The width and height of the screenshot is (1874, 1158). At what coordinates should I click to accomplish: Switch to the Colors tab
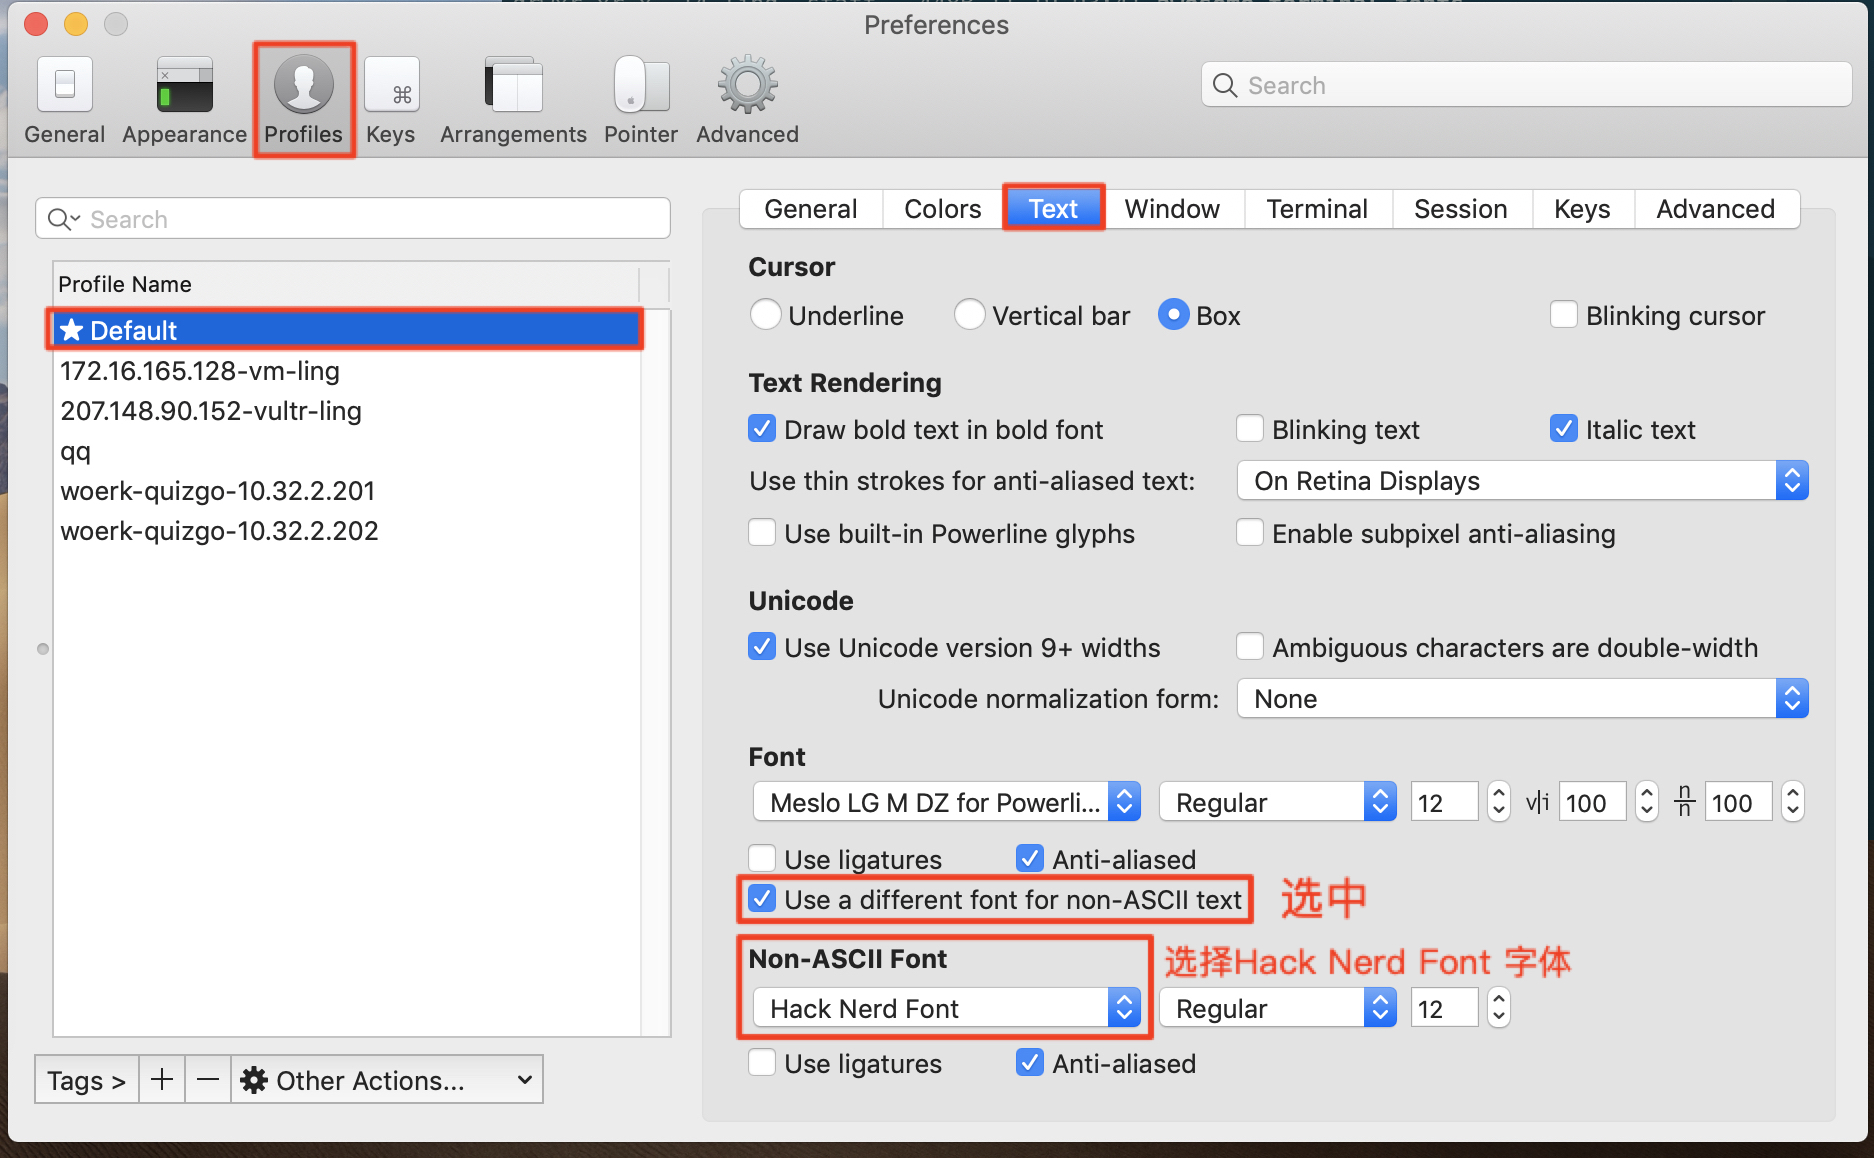[x=942, y=209]
